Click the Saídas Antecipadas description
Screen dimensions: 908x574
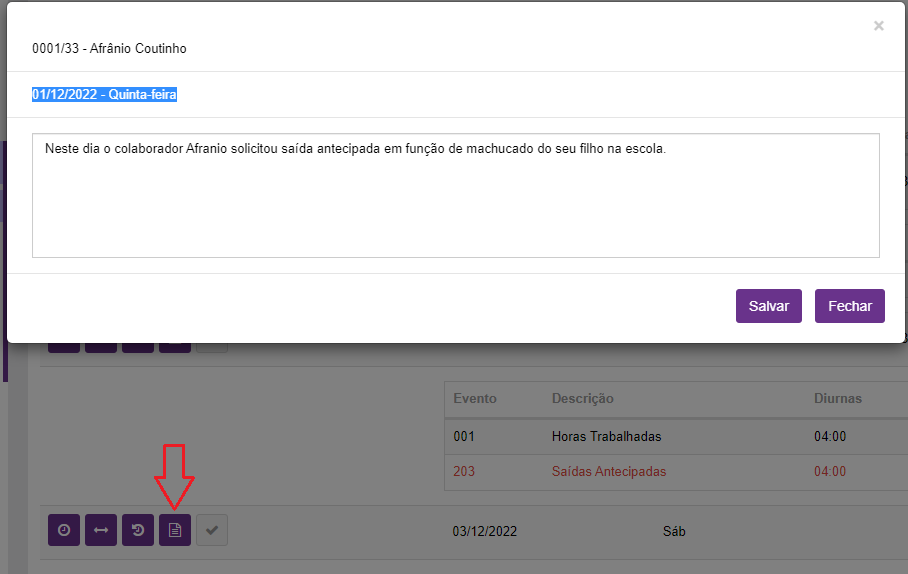click(608, 471)
